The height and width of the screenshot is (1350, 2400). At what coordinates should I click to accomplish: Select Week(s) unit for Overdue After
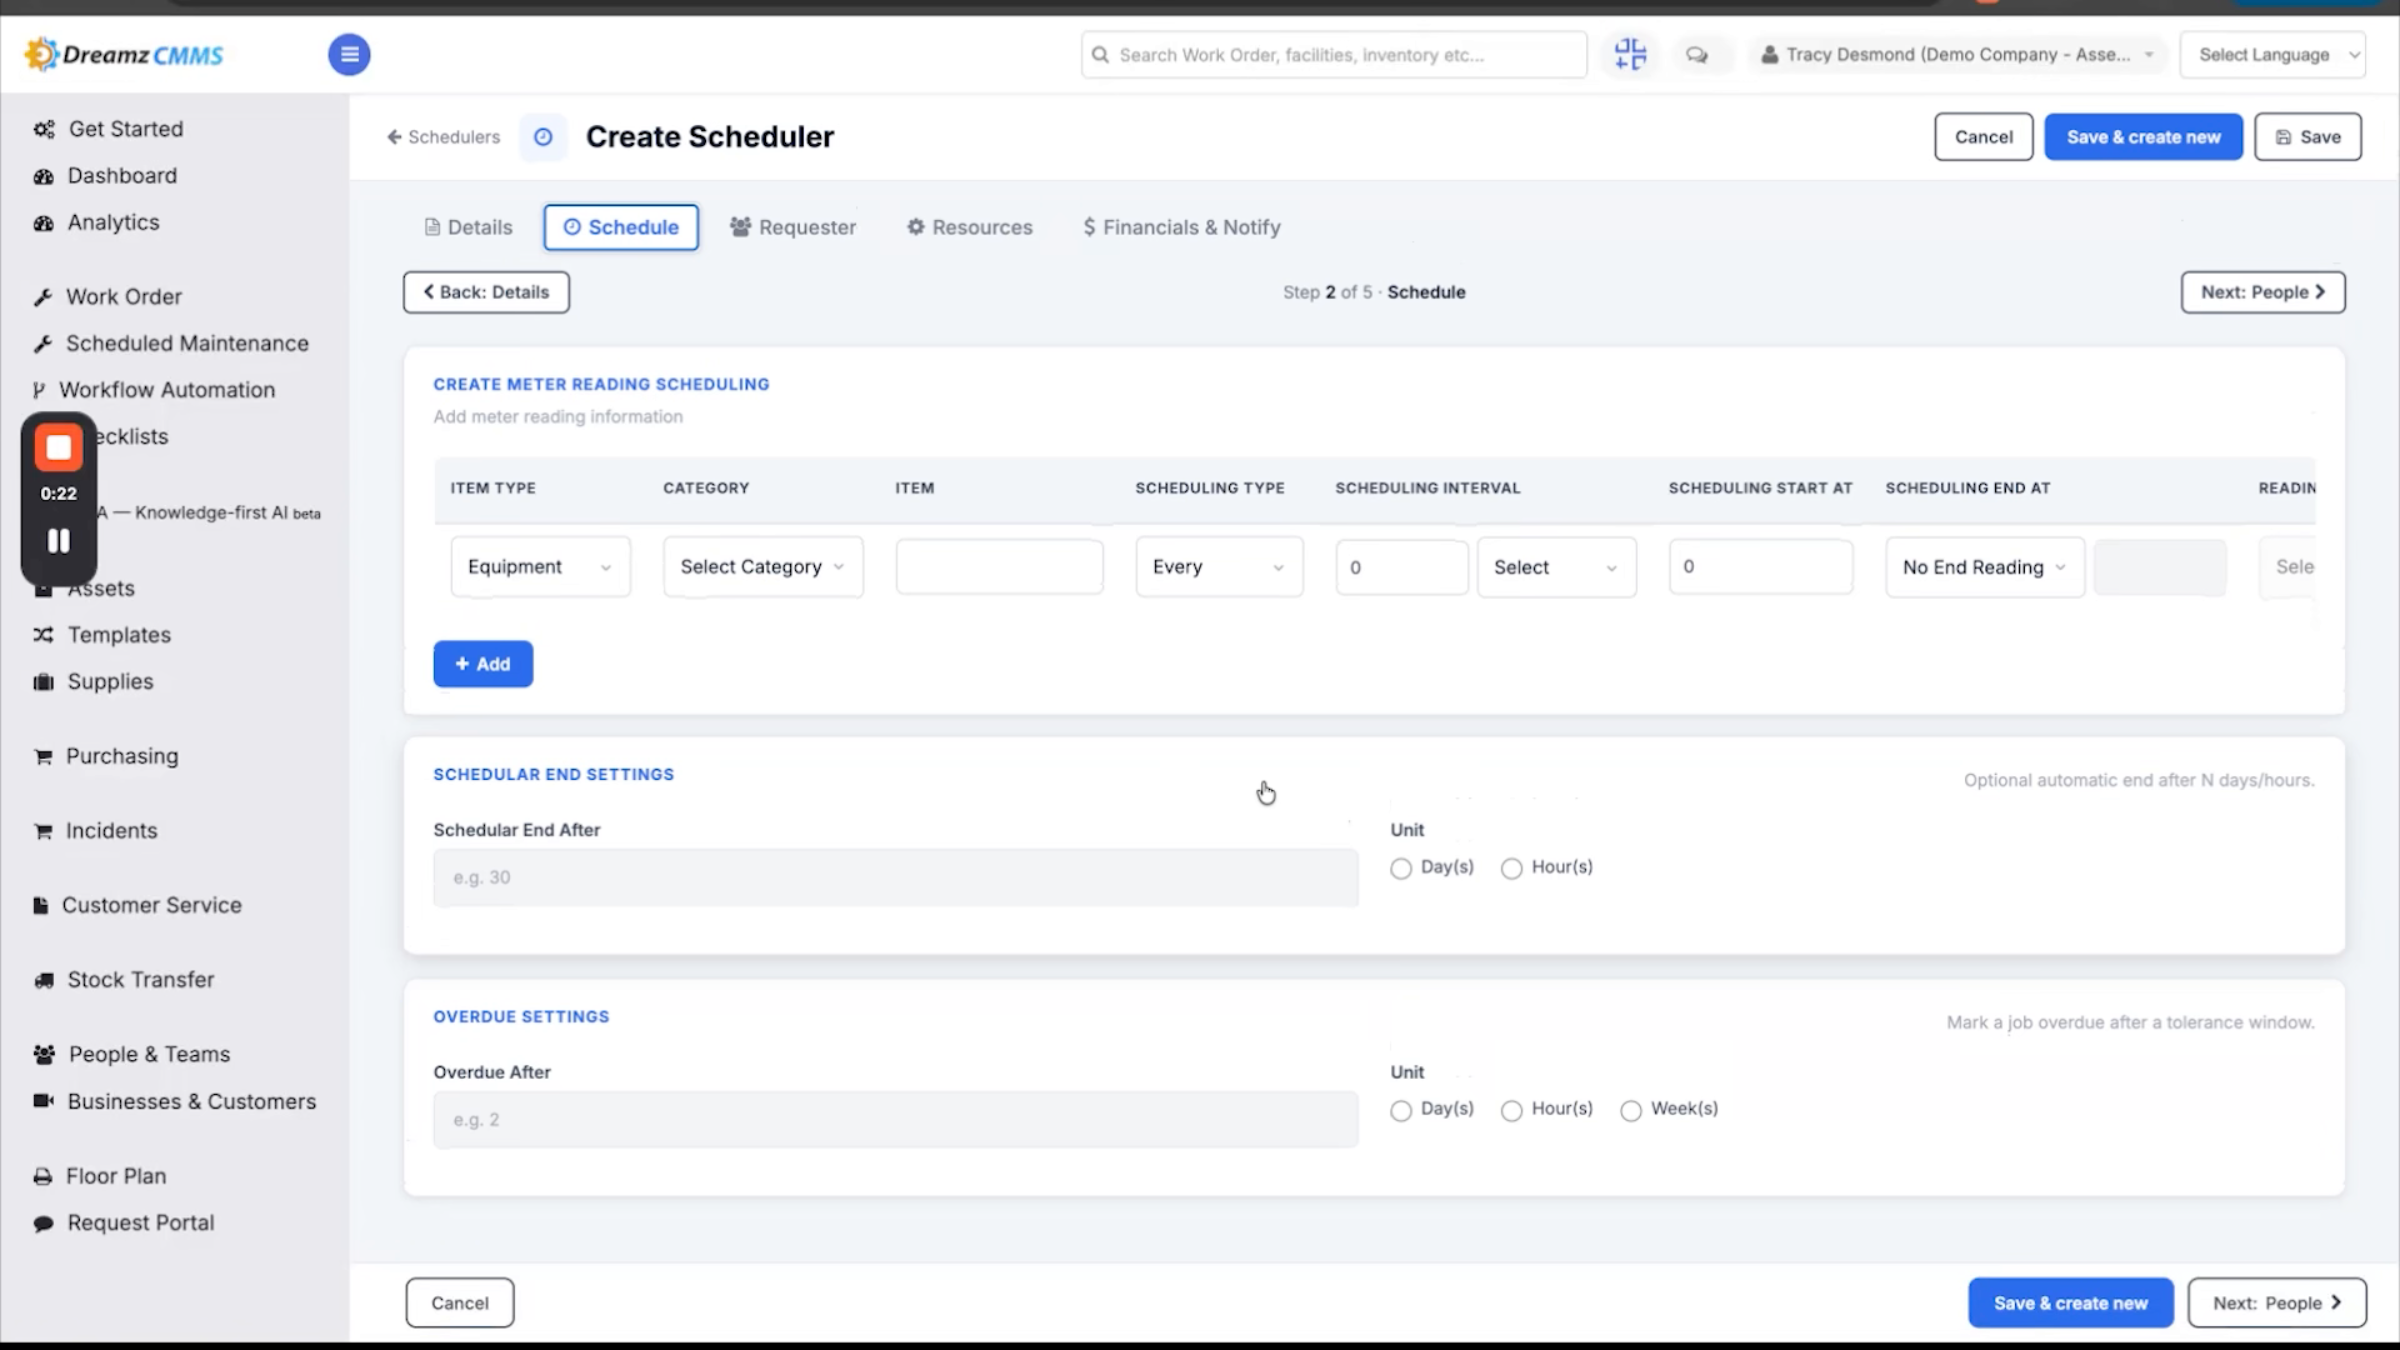click(x=1631, y=1110)
